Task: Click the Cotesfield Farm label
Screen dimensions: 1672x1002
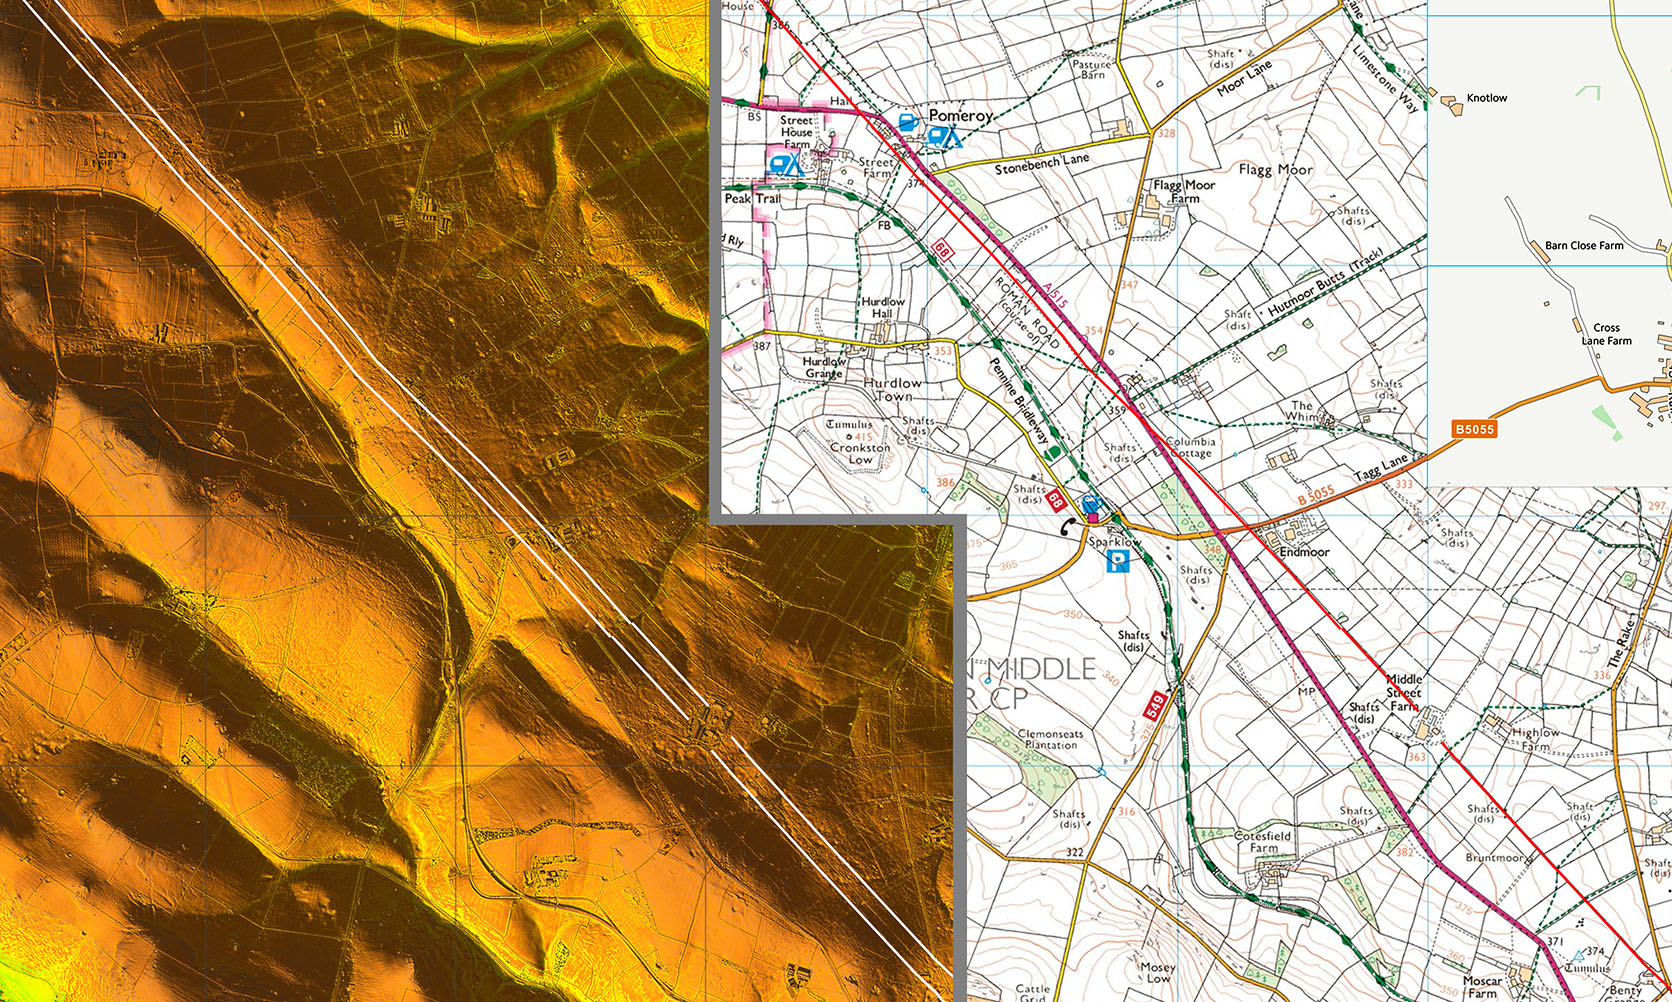Action: pyautogui.click(x=1263, y=841)
